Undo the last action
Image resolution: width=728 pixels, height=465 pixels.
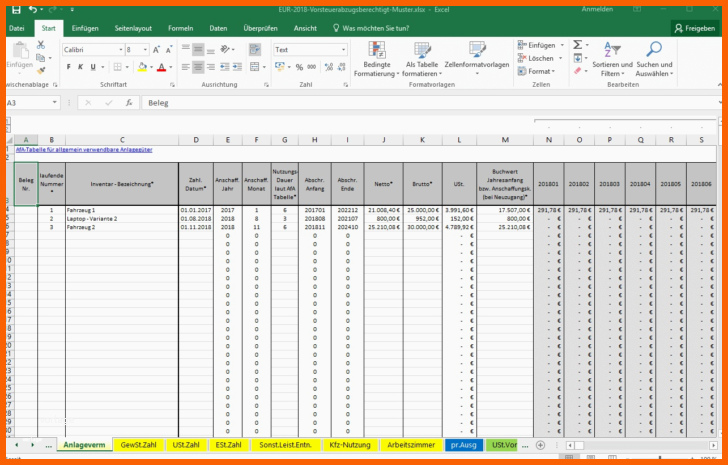coord(33,9)
